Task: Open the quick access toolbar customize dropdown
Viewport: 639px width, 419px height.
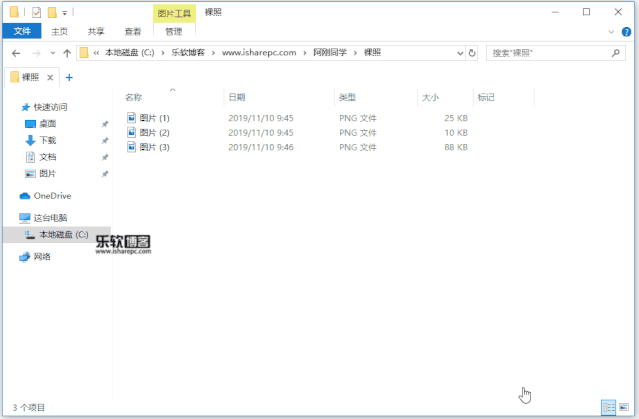Action: 64,13
